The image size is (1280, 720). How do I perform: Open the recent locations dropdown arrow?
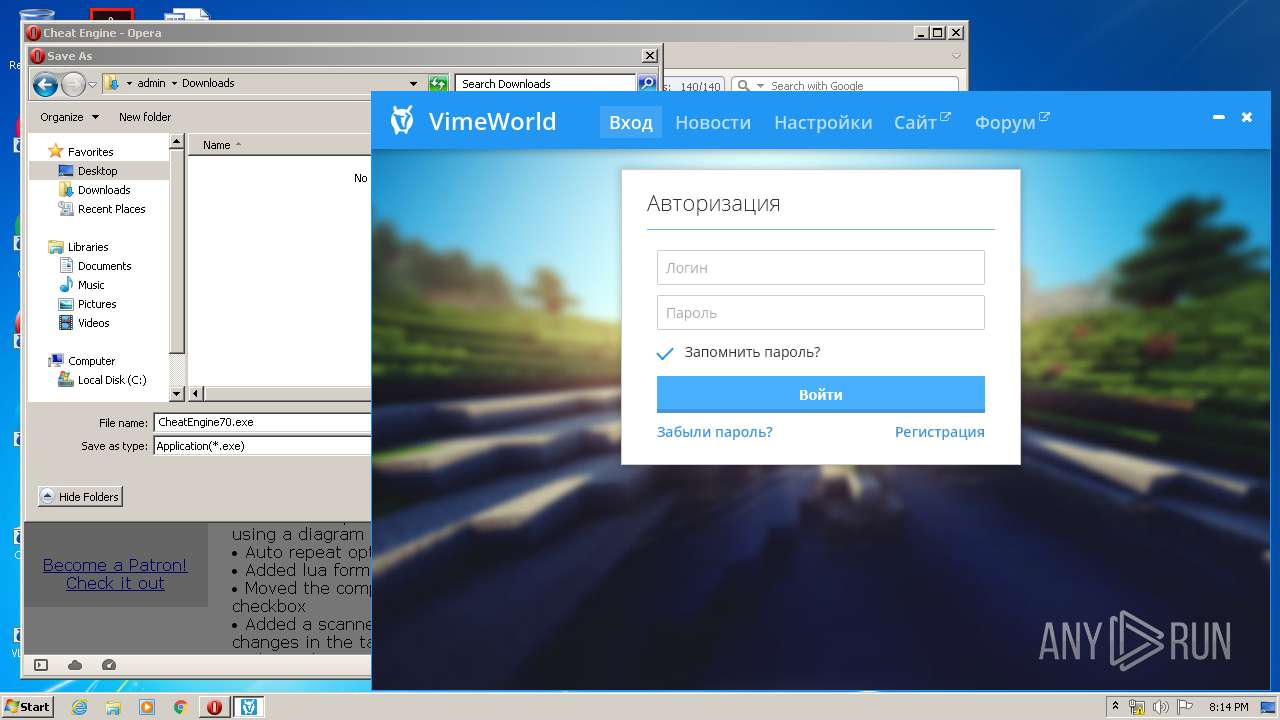point(93,85)
